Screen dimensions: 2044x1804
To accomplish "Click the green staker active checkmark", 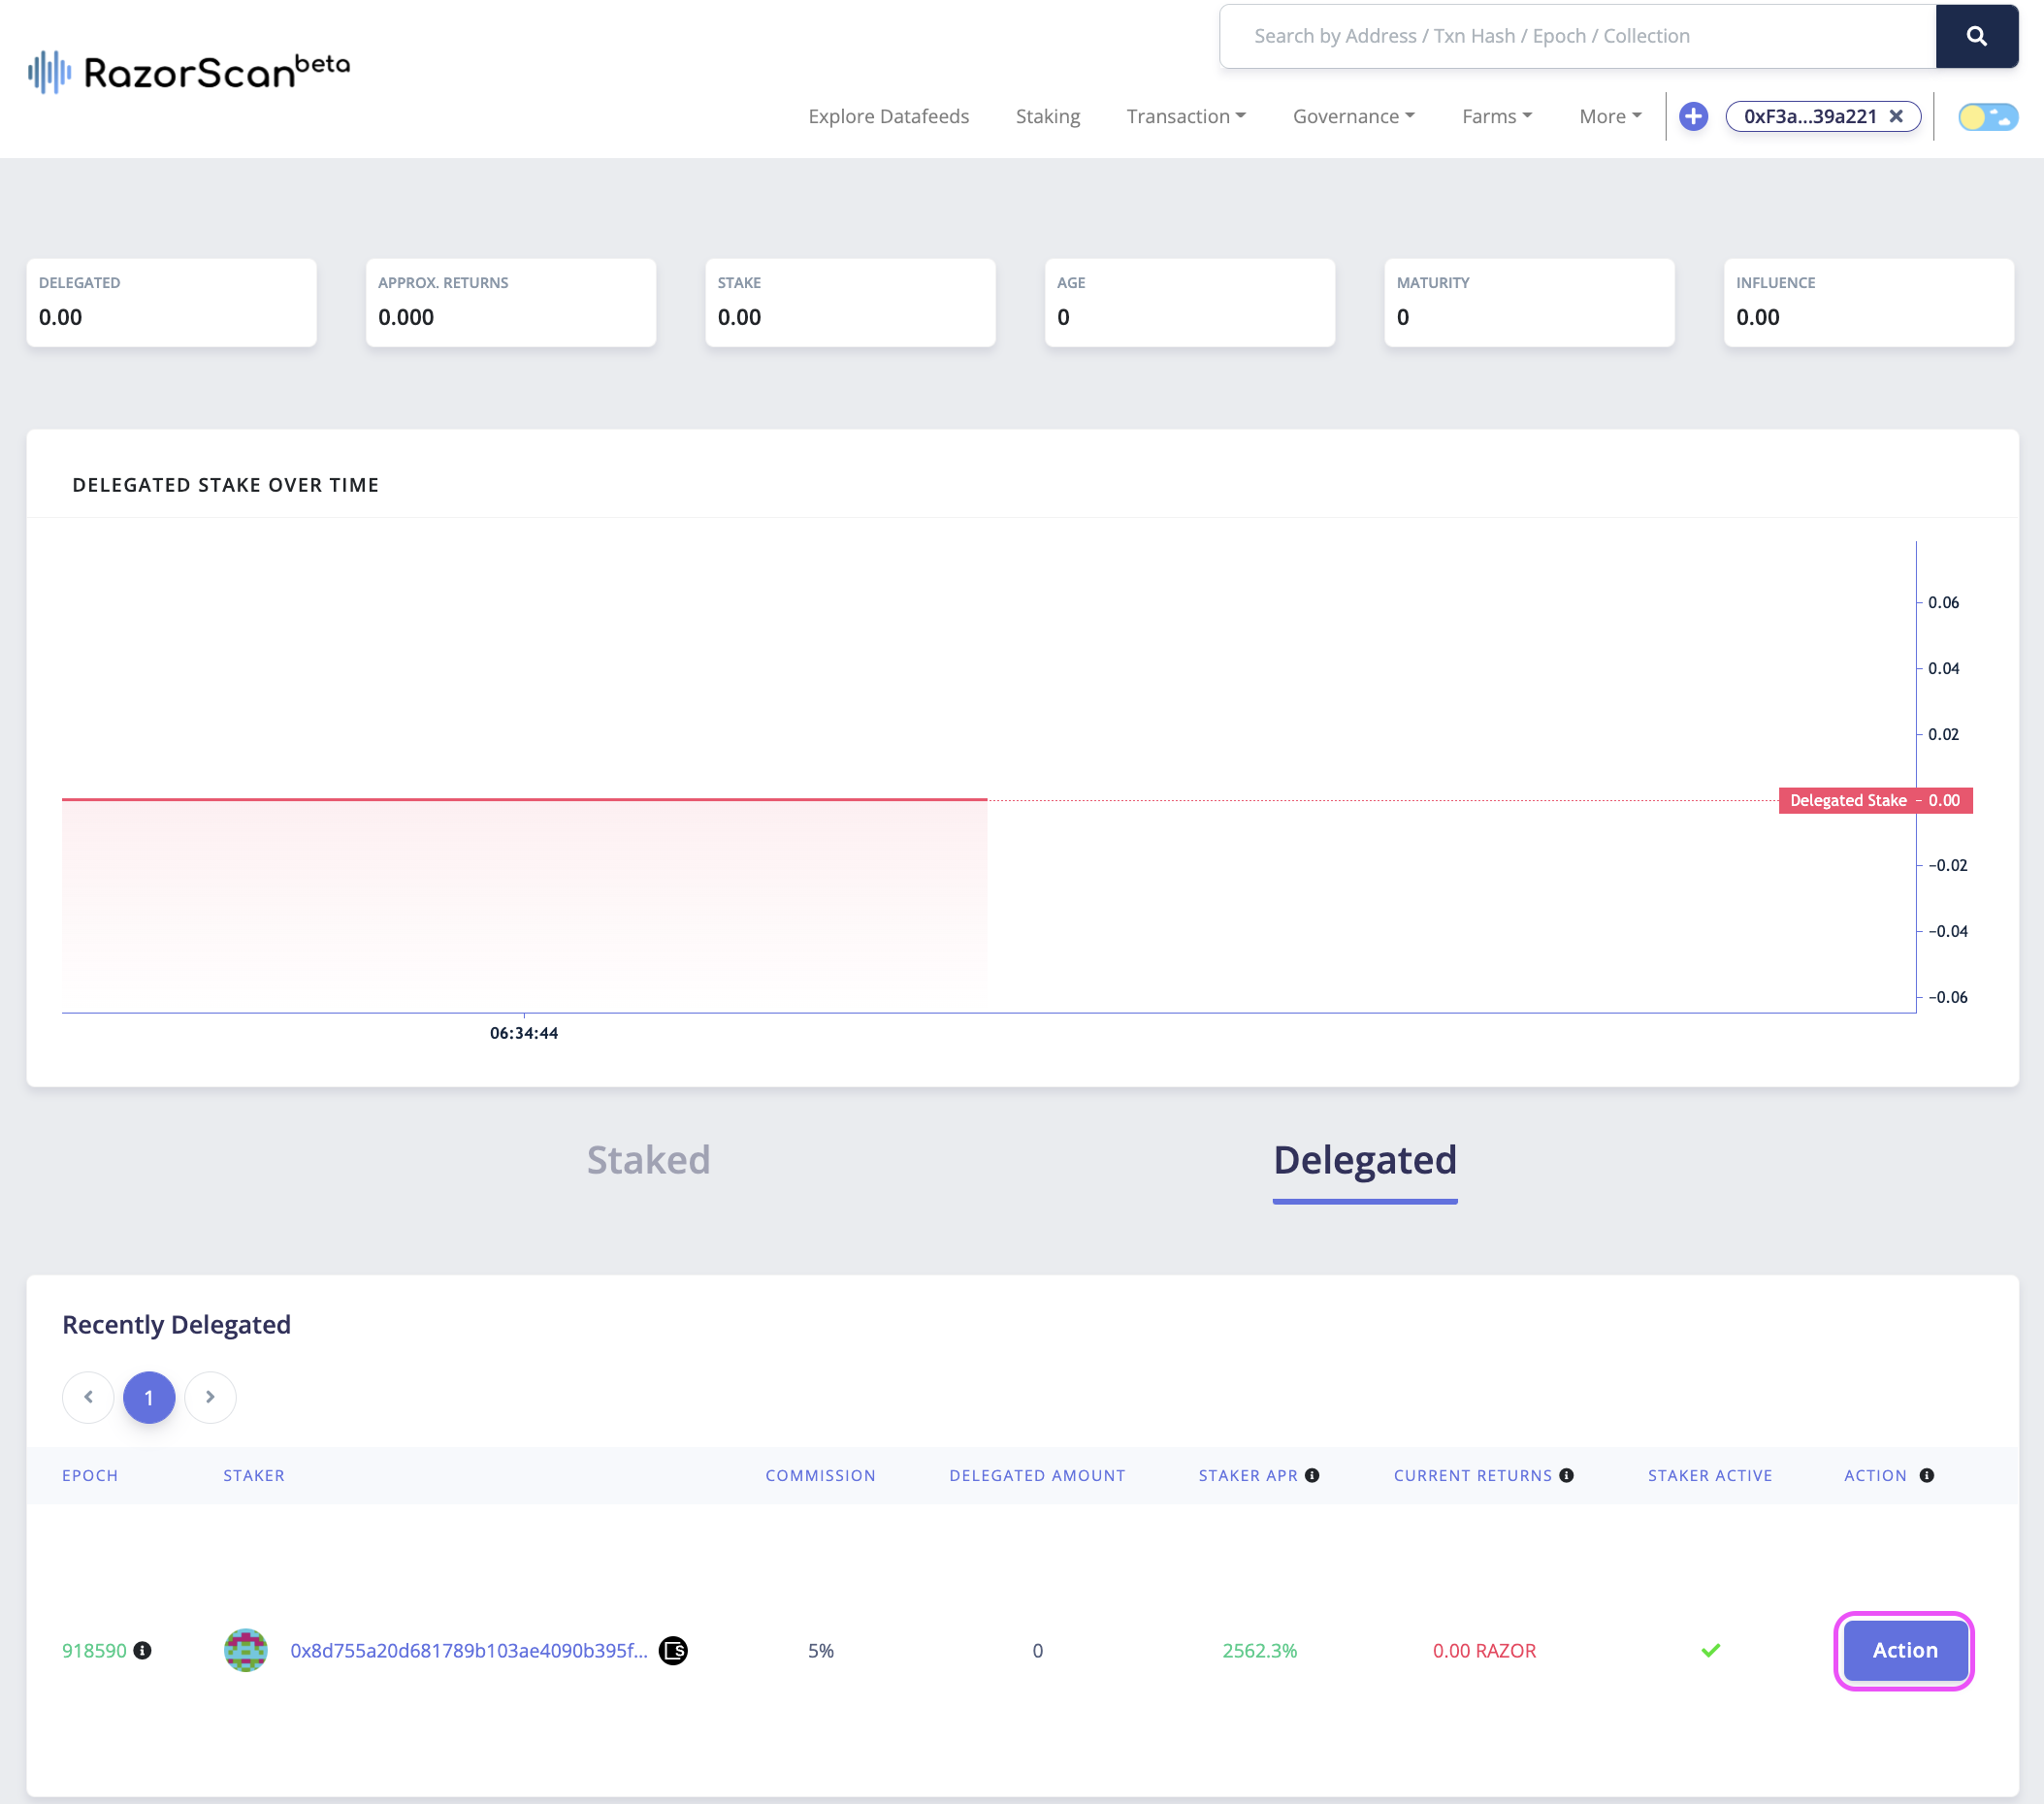I will click(1710, 1651).
